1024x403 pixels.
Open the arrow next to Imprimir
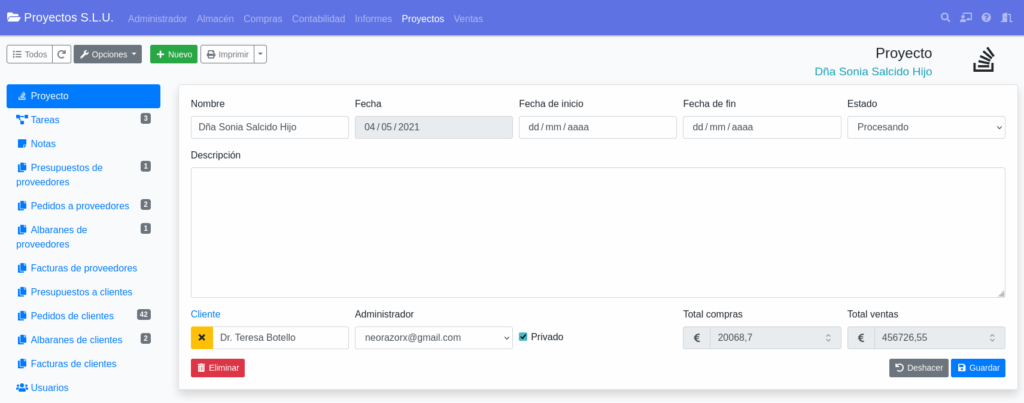(260, 54)
